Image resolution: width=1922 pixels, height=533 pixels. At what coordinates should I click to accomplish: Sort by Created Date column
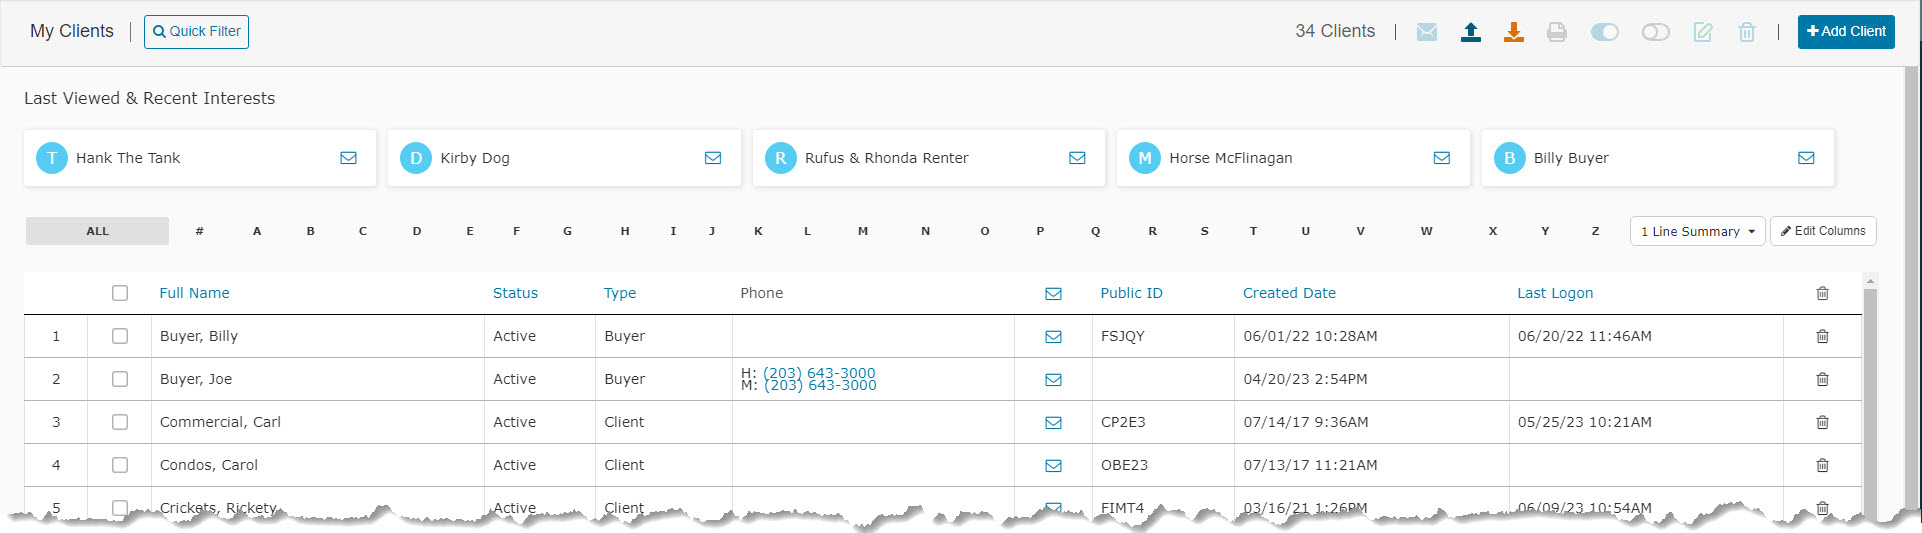click(1289, 293)
